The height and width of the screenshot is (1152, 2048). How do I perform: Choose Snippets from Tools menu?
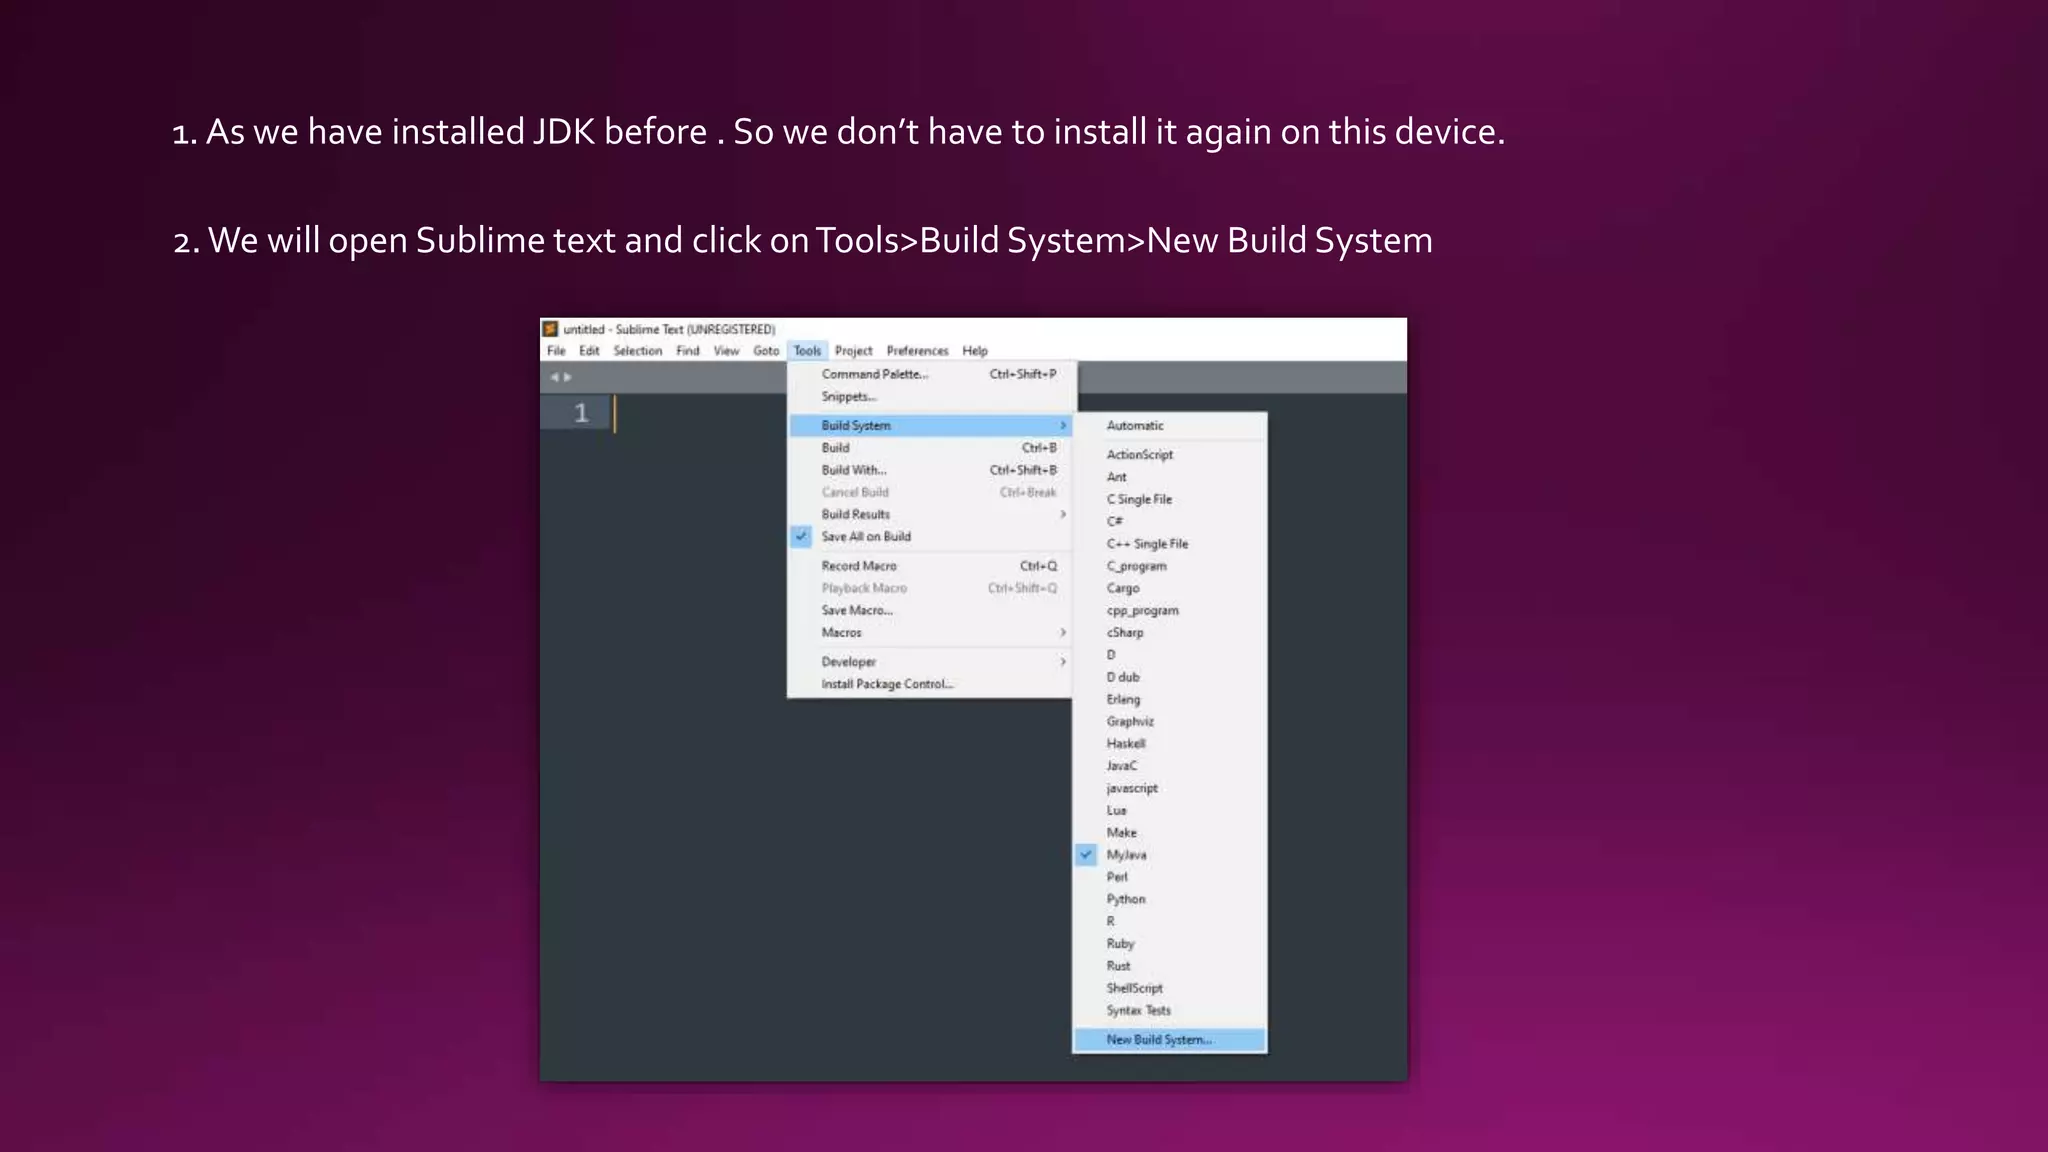tap(931, 396)
